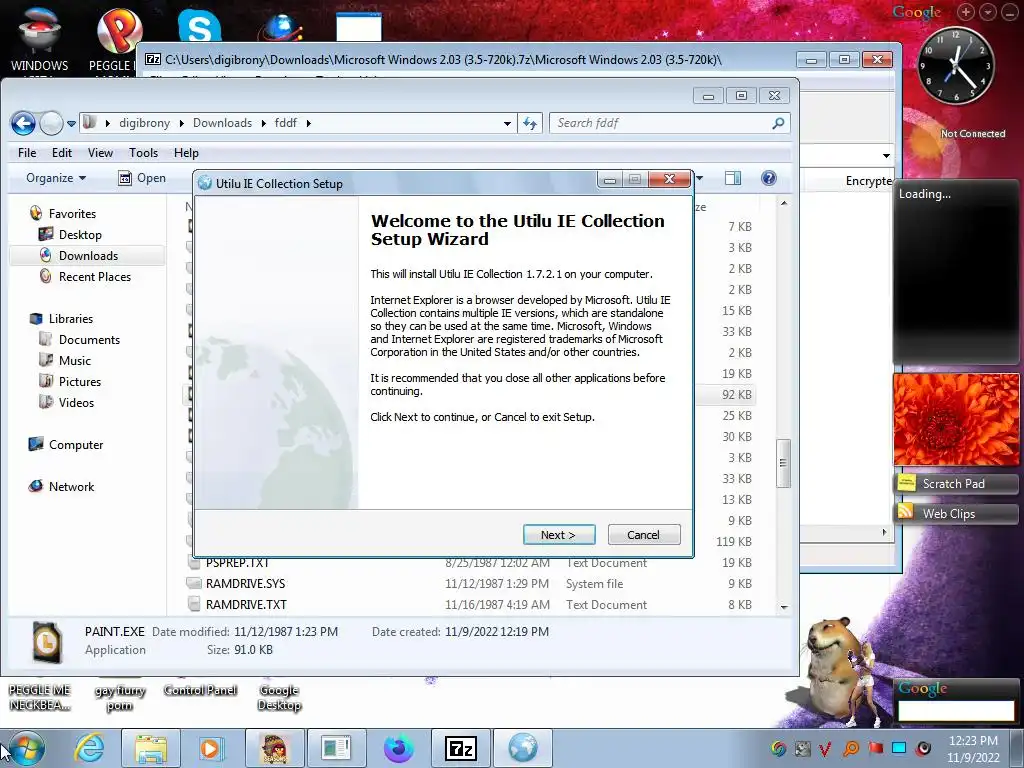Click the Firefox taskbar icon
1024x768 pixels.
[398, 748]
